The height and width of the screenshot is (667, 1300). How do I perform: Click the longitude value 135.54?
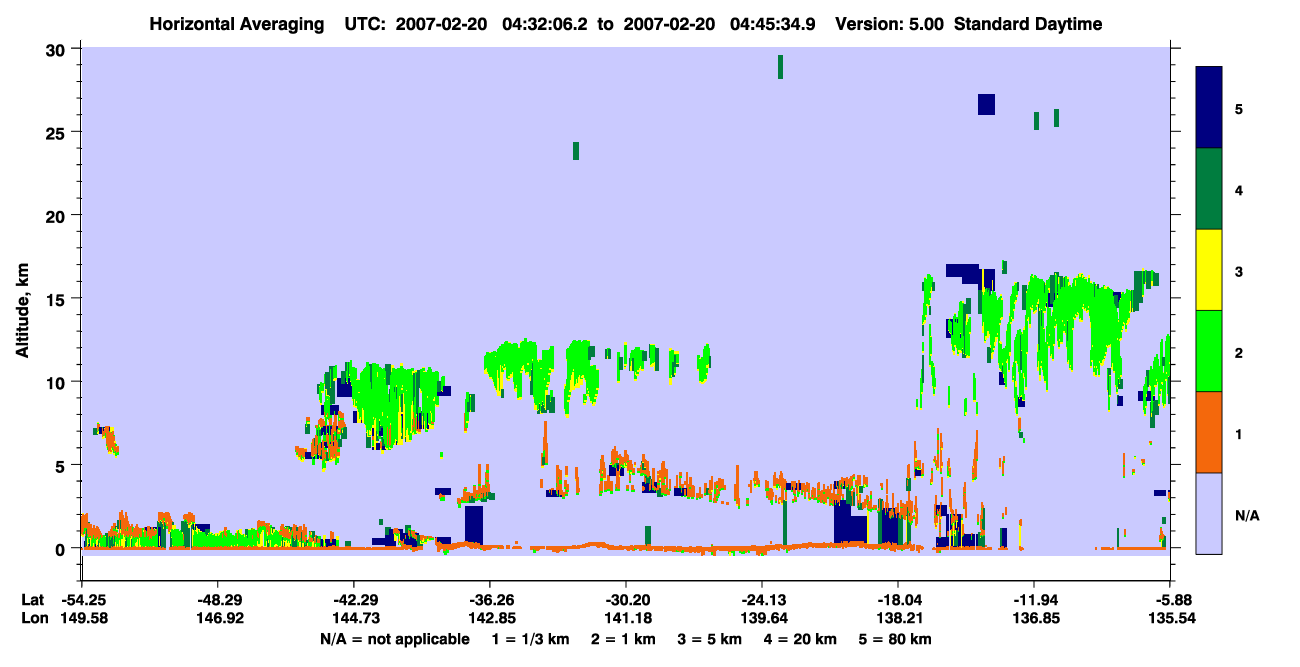pos(1170,618)
